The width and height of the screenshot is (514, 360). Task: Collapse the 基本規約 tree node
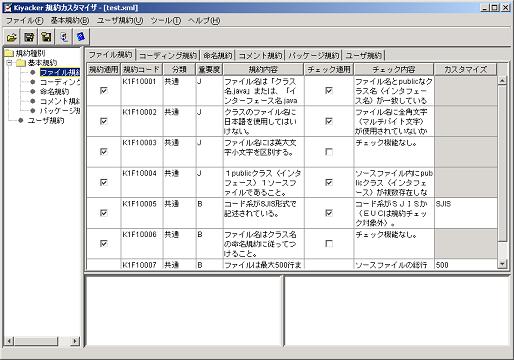[x=10, y=63]
